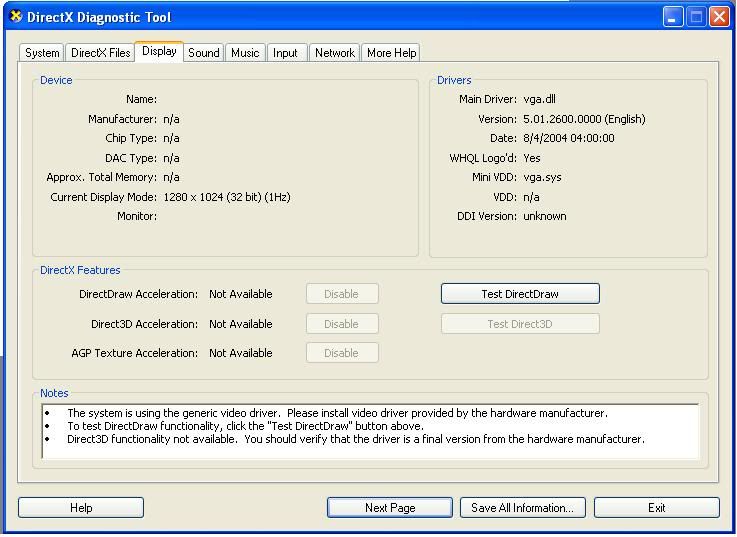
Task: Click the Notes group label
Action: tap(54, 393)
